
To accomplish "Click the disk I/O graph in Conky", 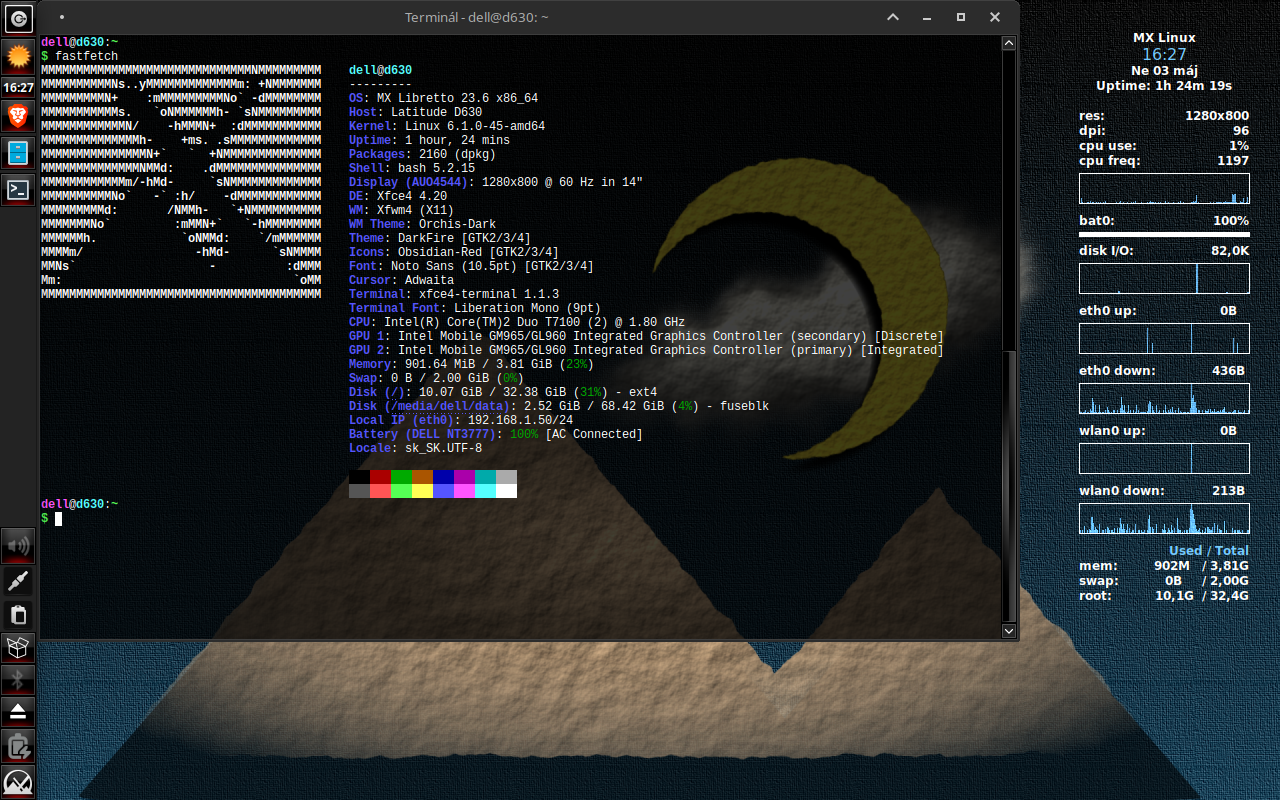I will pos(1164,278).
